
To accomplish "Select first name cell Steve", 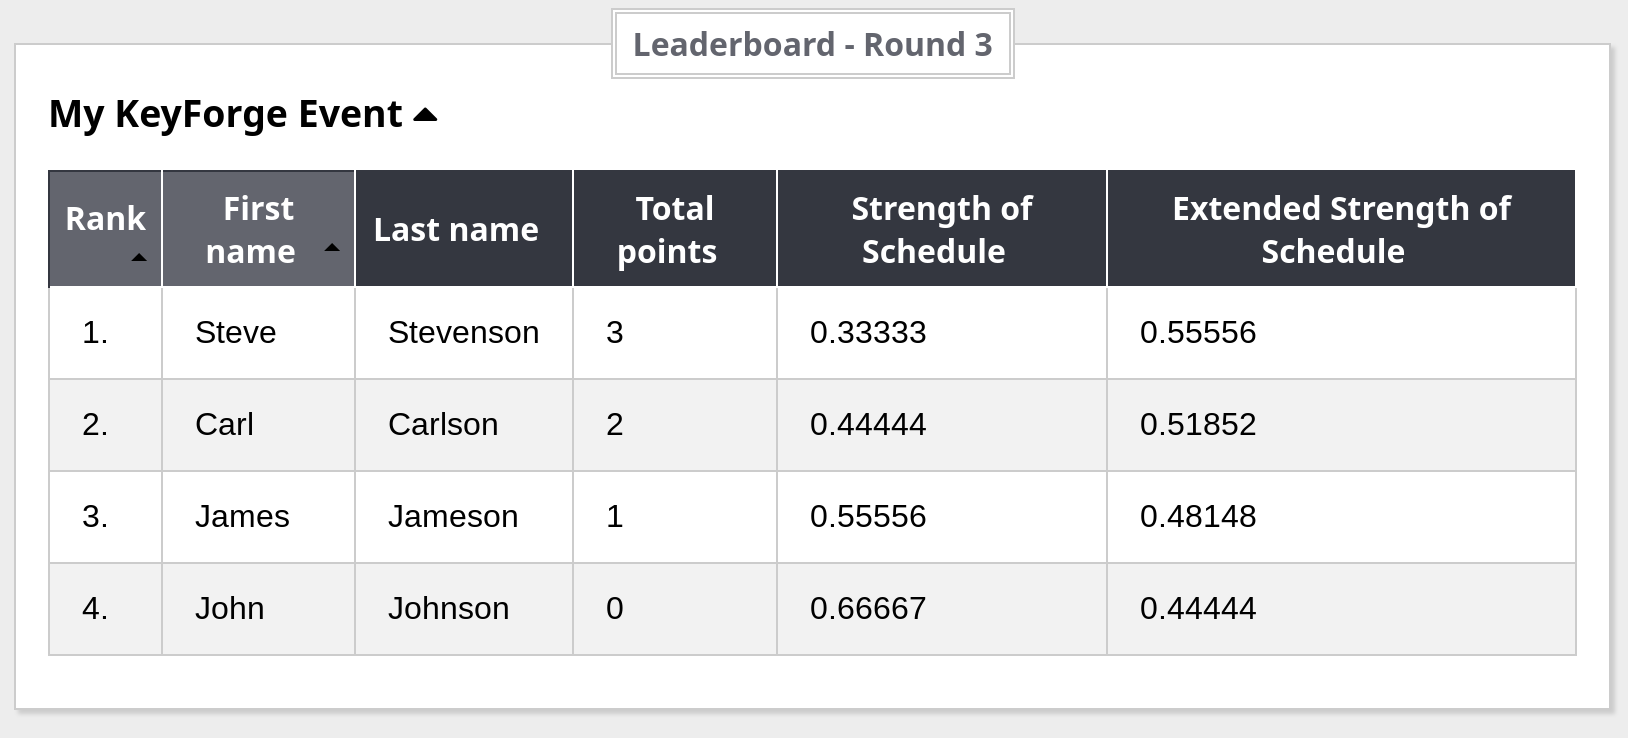I will 236,333.
